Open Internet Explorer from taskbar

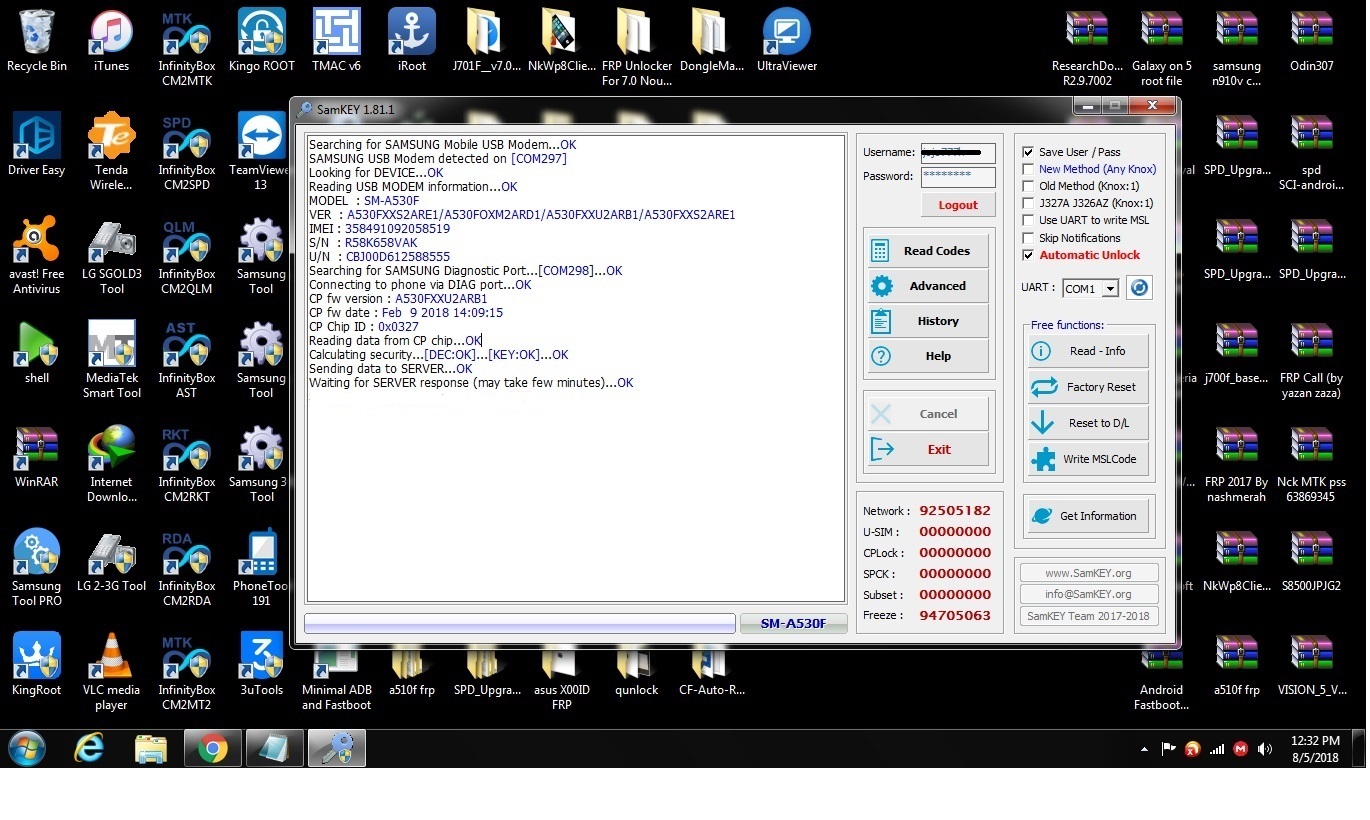click(90, 749)
